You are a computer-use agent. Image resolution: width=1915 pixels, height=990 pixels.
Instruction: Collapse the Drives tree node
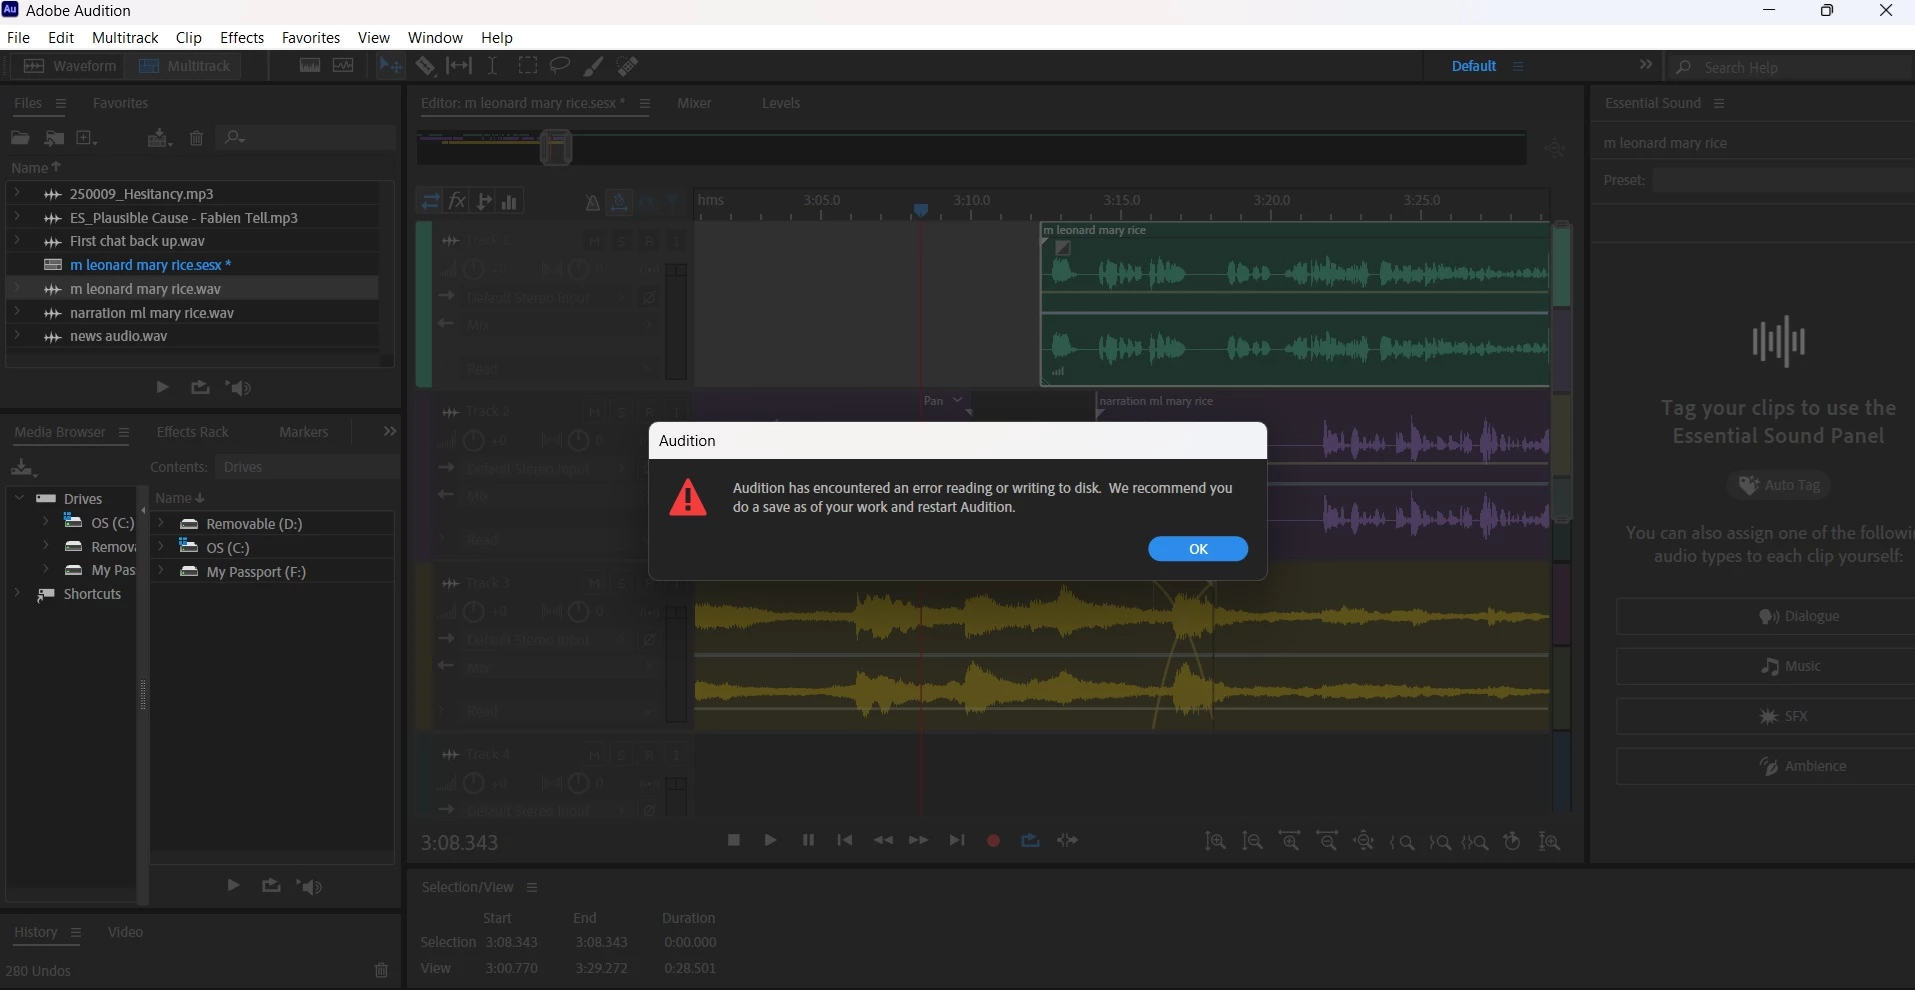point(19,498)
